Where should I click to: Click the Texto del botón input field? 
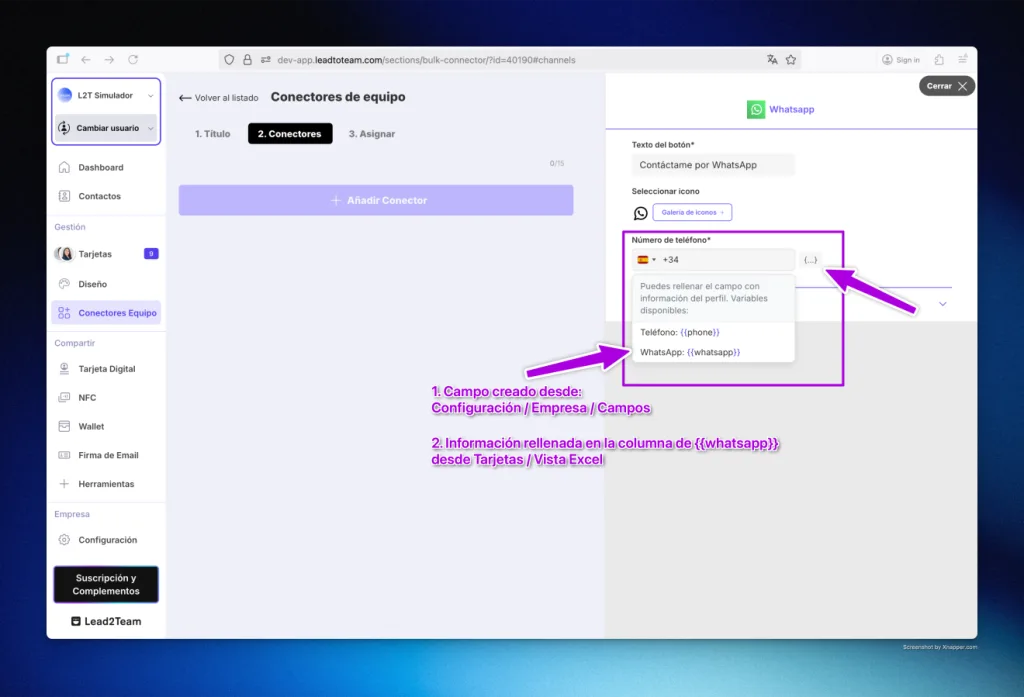tap(713, 165)
